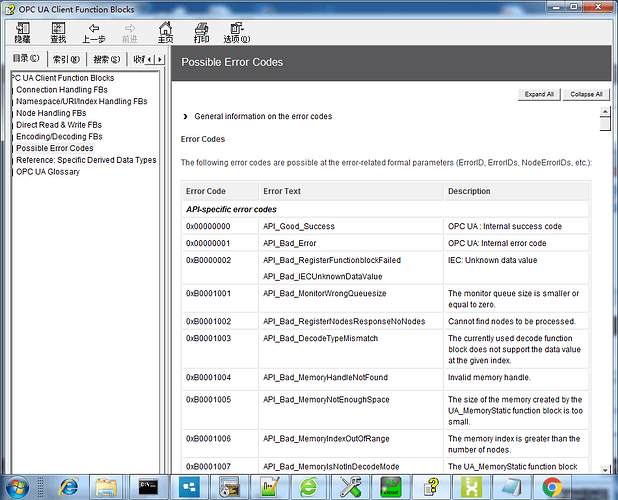Open the green X application taskbar icon
The height and width of the screenshot is (500, 618).
point(471,487)
